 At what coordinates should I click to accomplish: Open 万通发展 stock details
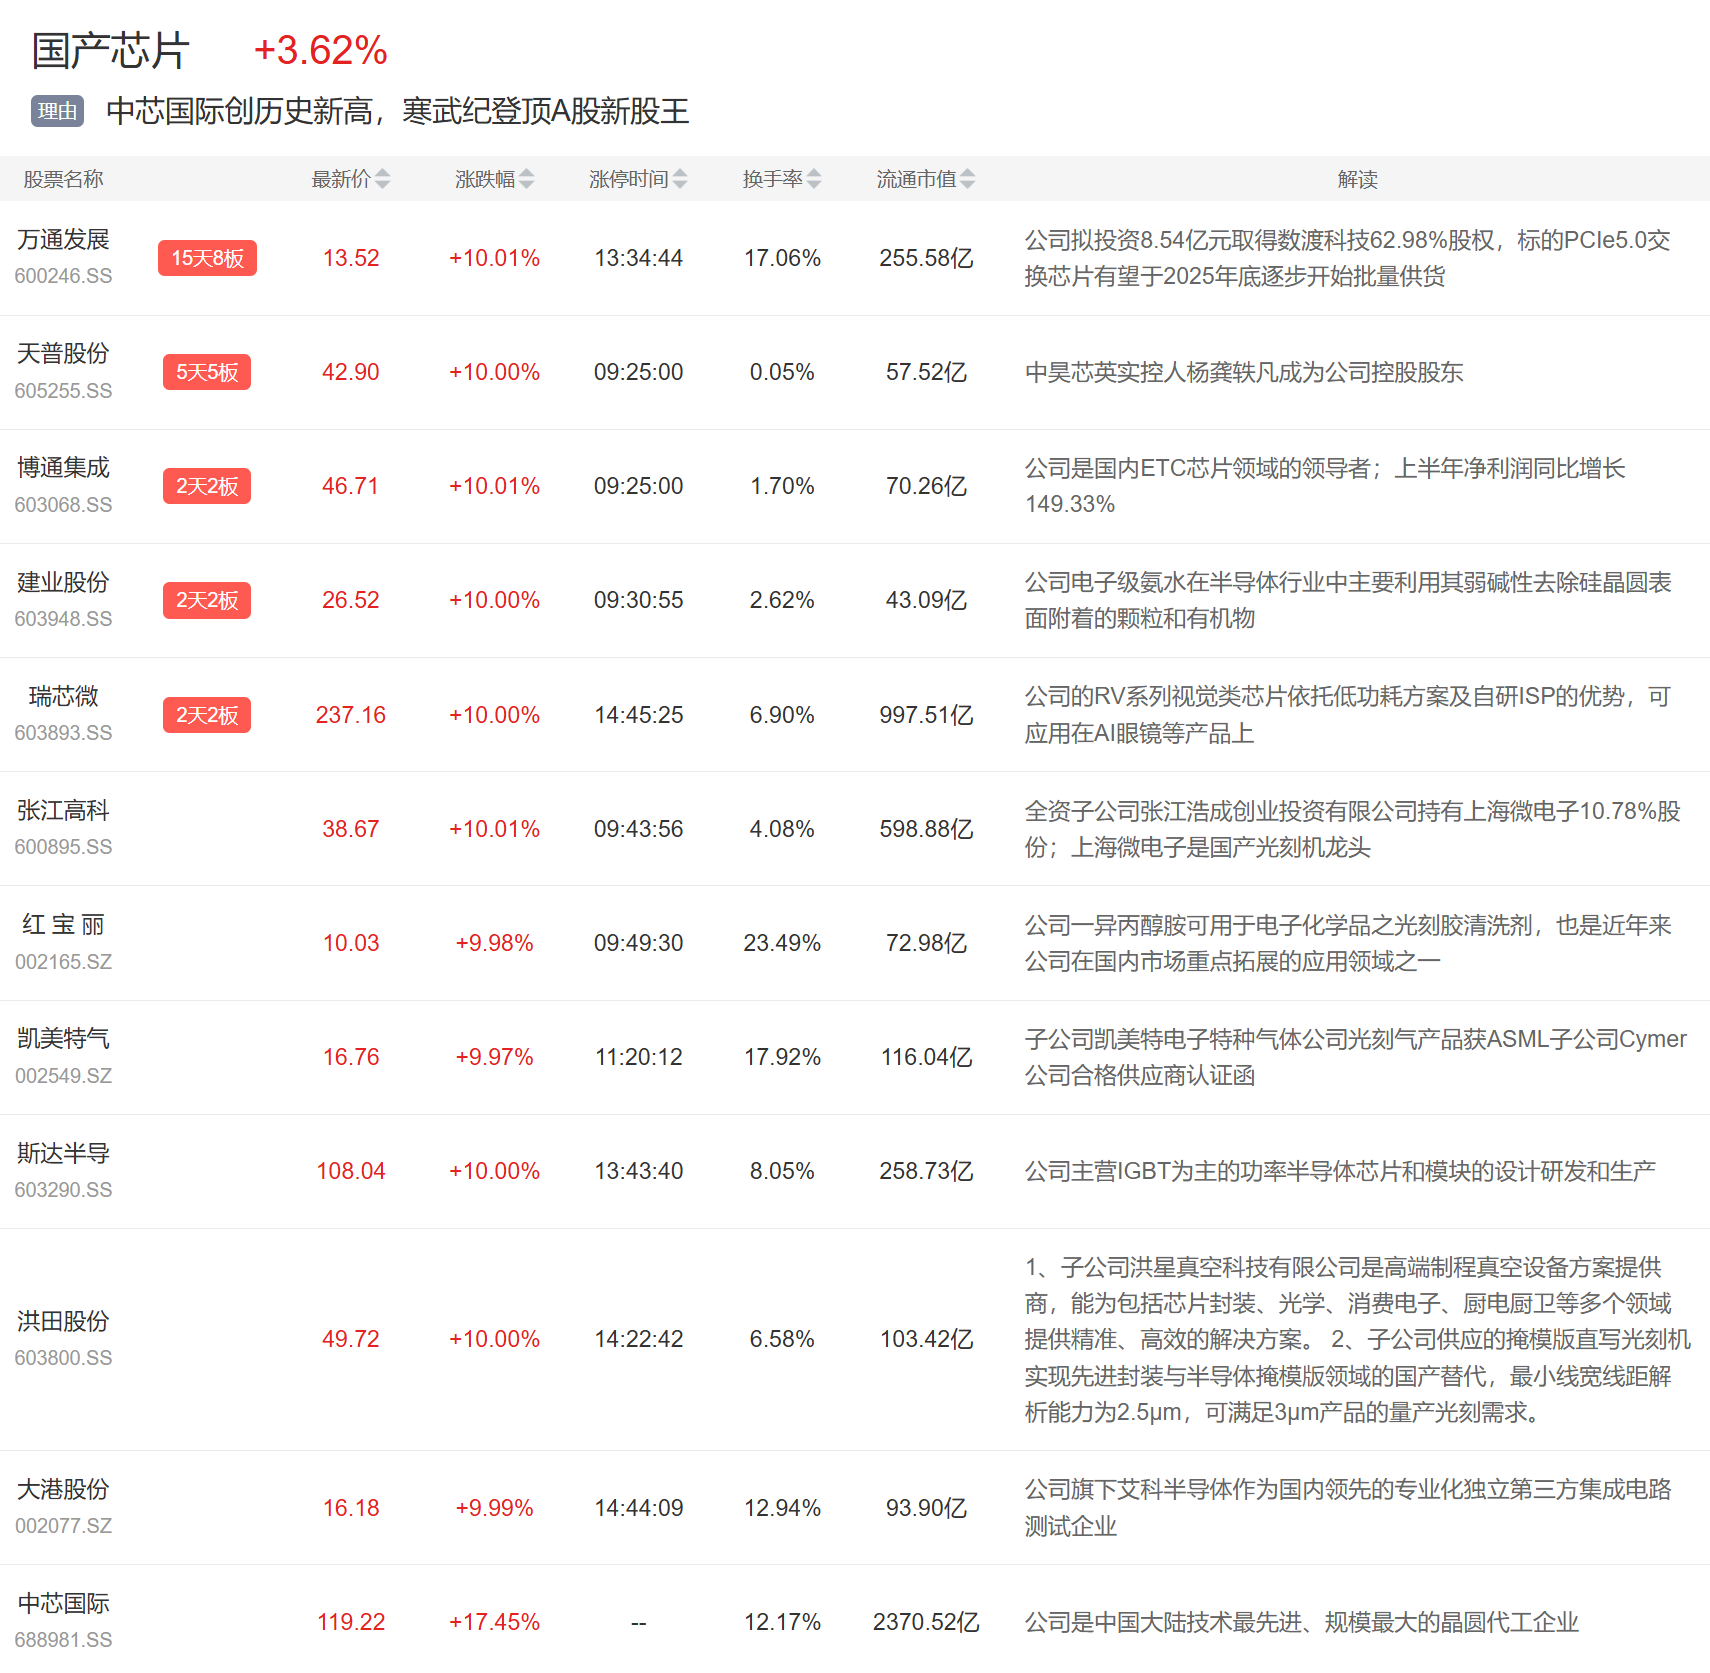click(63, 240)
